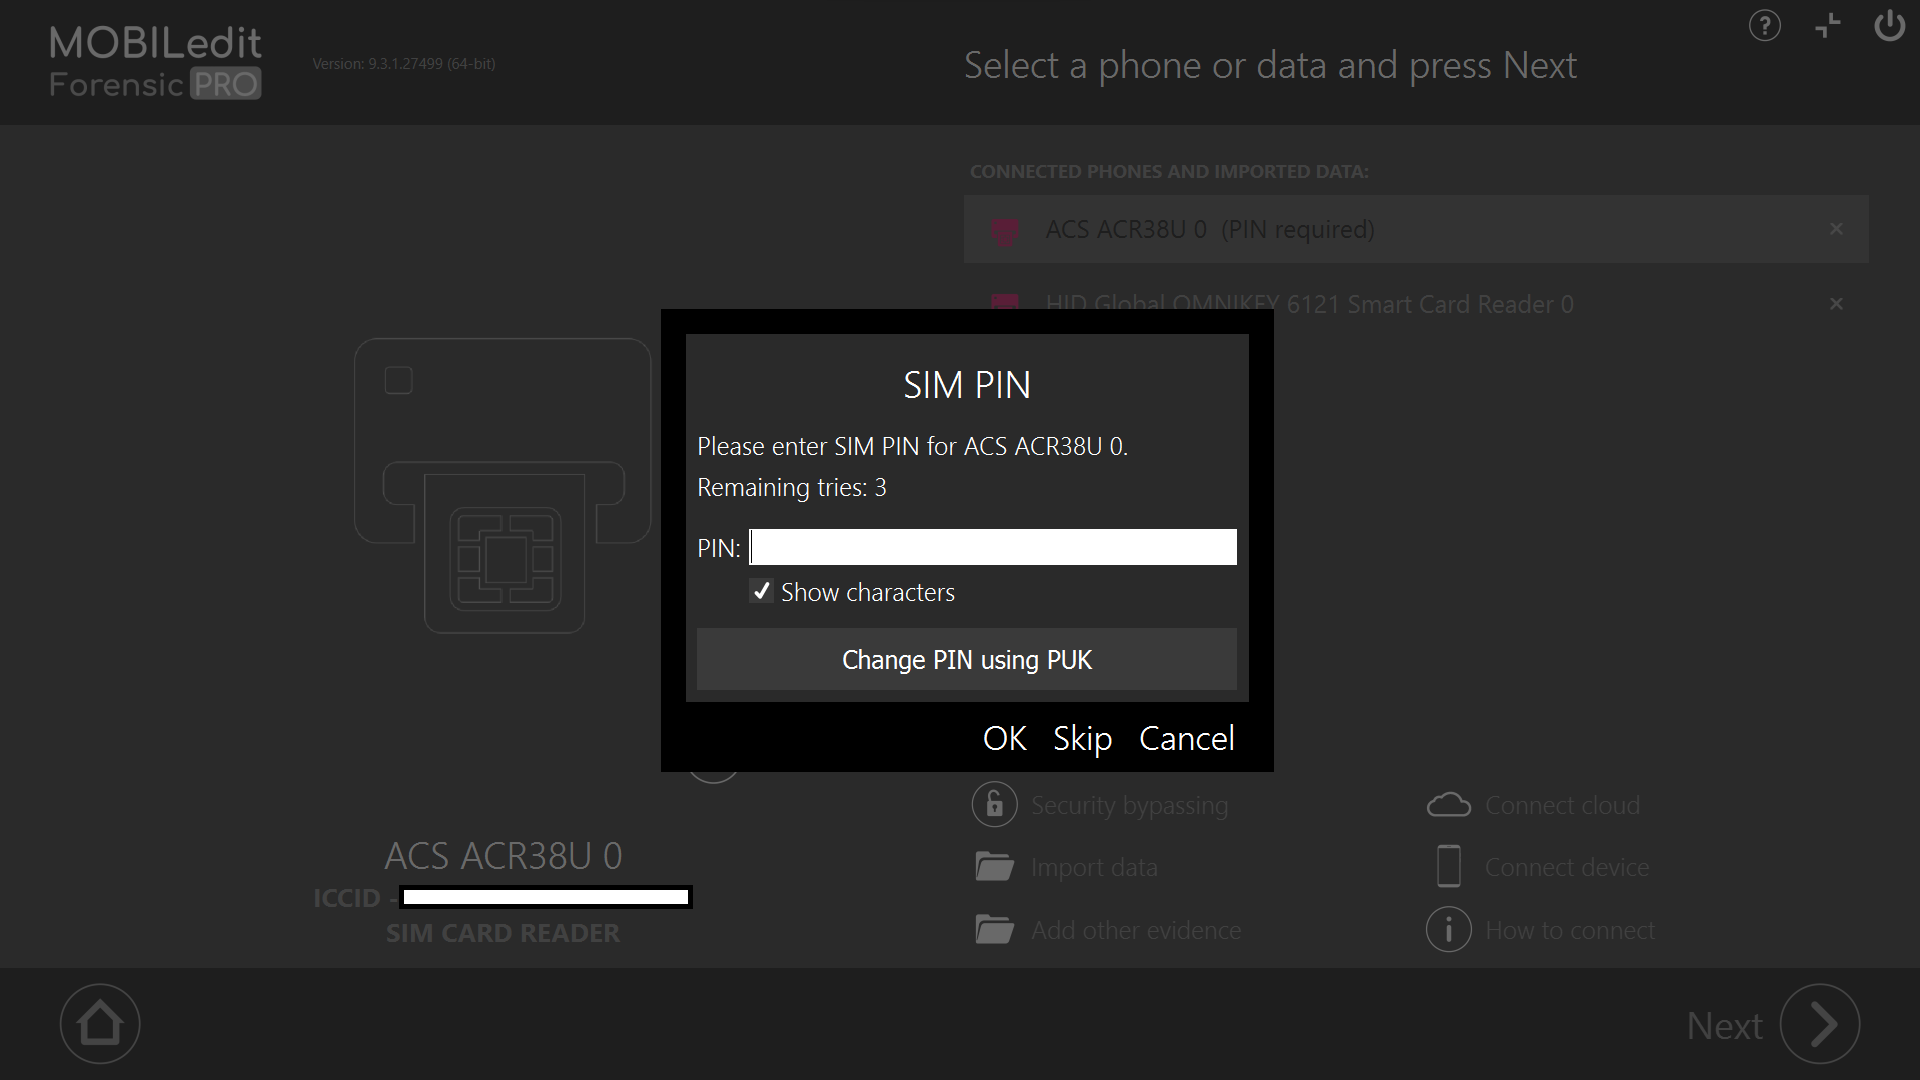Image resolution: width=1920 pixels, height=1080 pixels.
Task: Select Connect device
Action: (1567, 867)
